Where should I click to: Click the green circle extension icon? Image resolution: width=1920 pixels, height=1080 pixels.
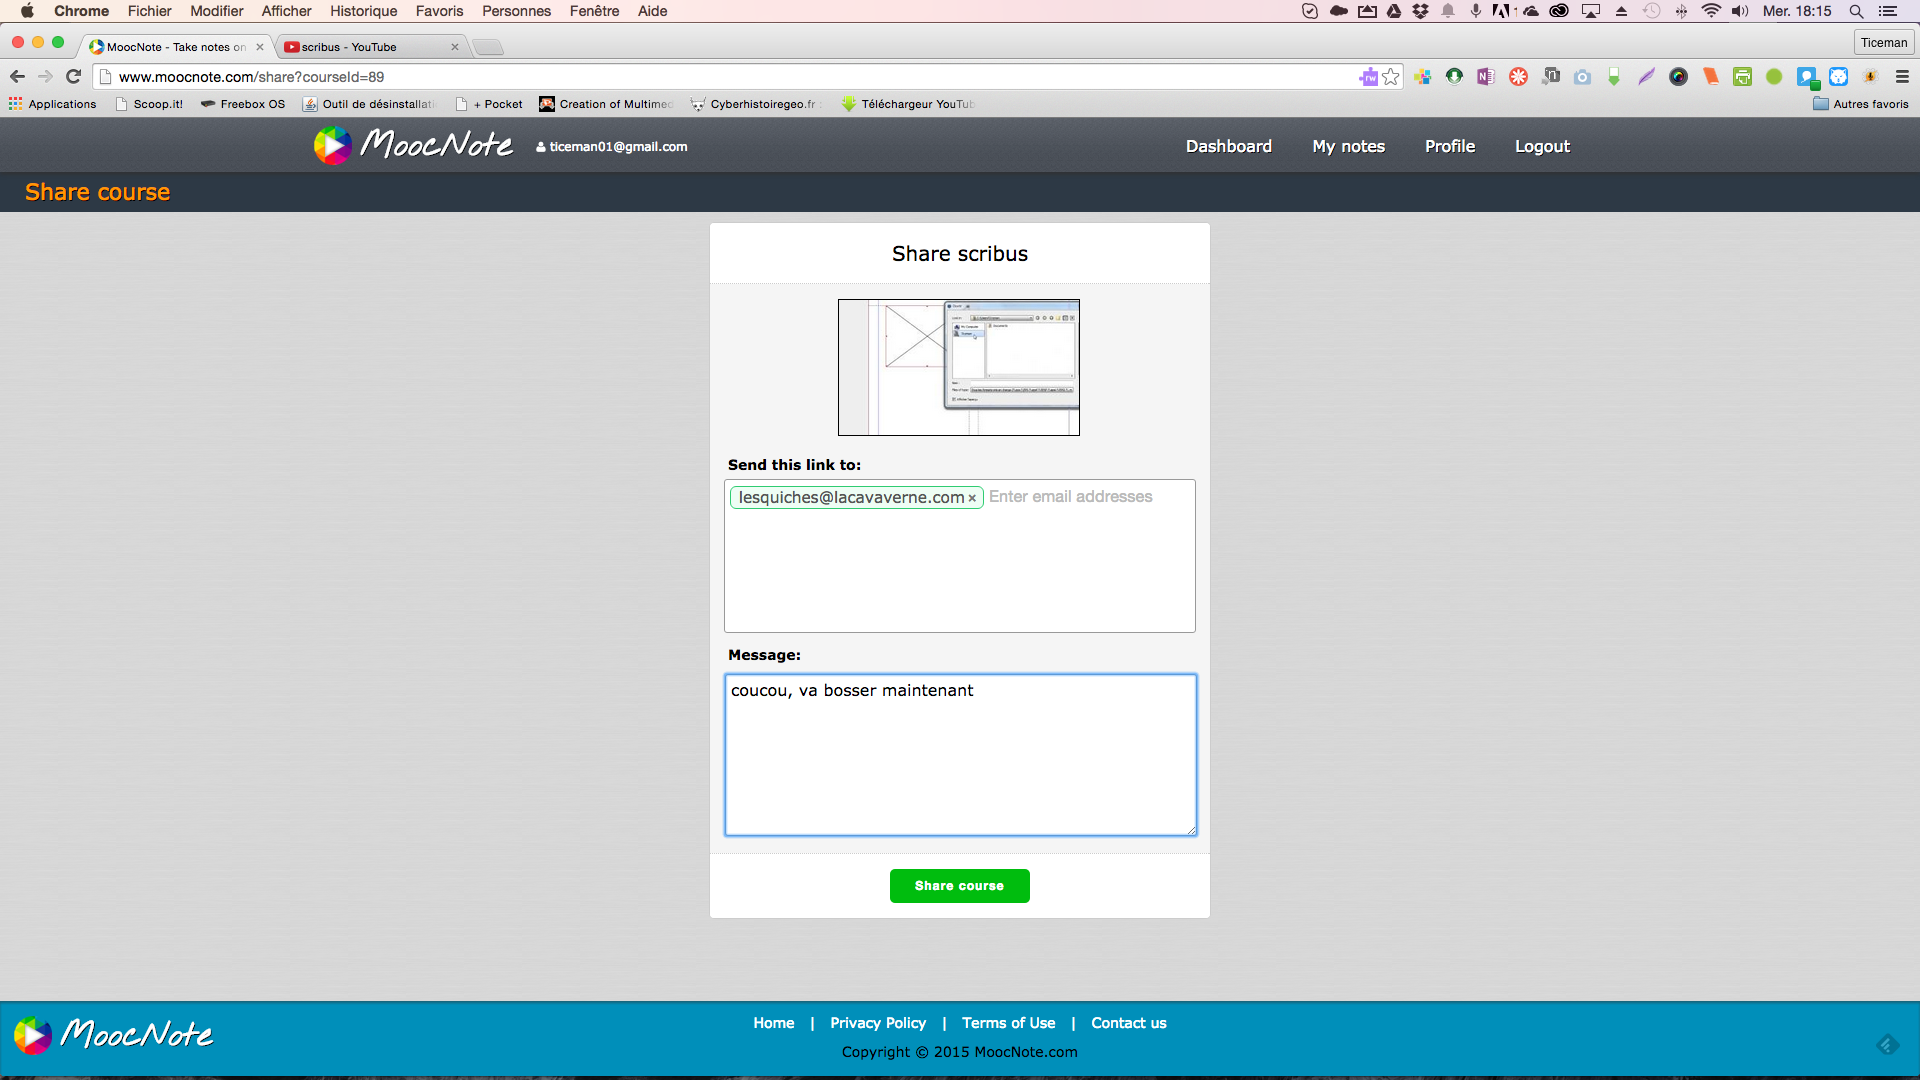pyautogui.click(x=1774, y=77)
